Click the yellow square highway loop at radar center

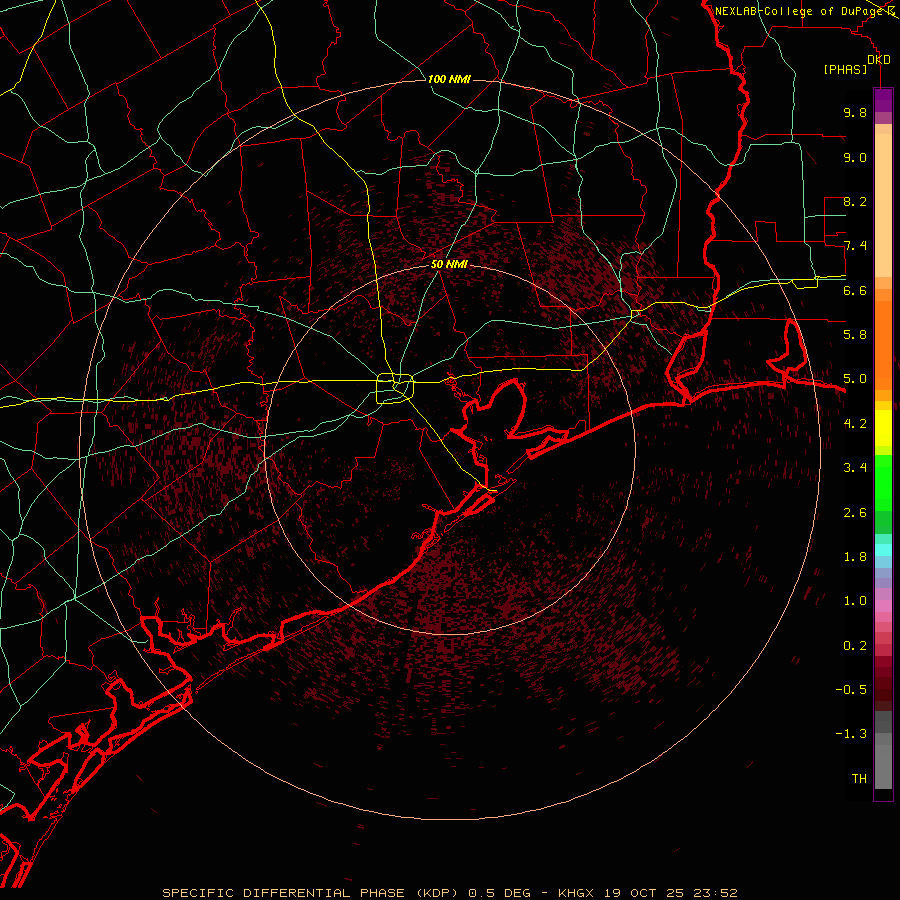395,389
